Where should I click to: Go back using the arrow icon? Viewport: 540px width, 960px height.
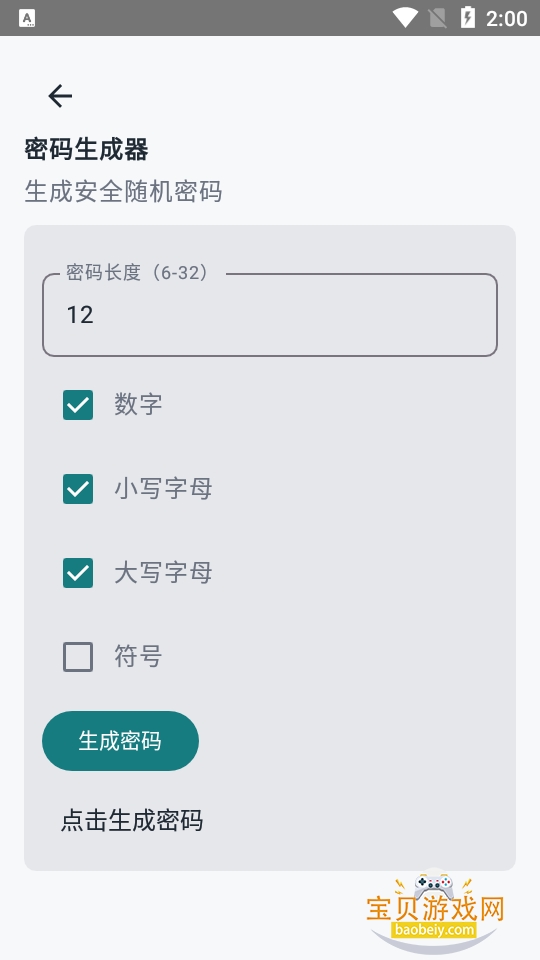coord(60,96)
